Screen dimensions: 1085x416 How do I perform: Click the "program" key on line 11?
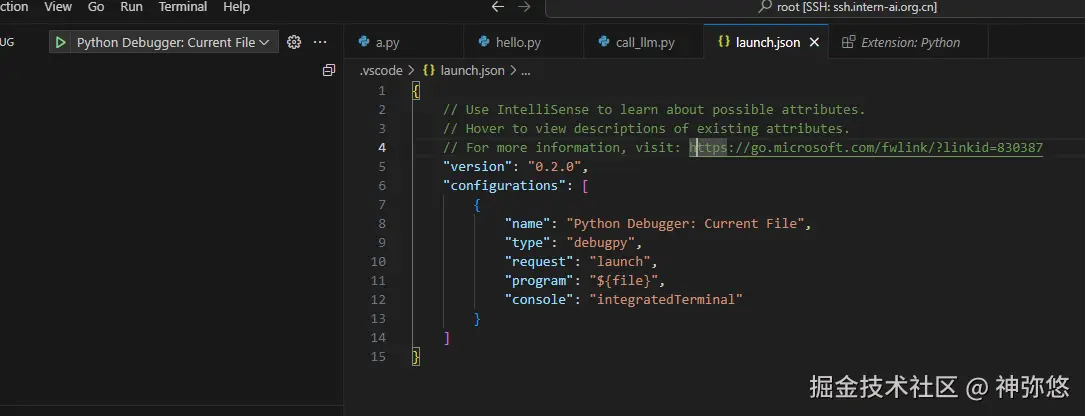[x=540, y=280]
